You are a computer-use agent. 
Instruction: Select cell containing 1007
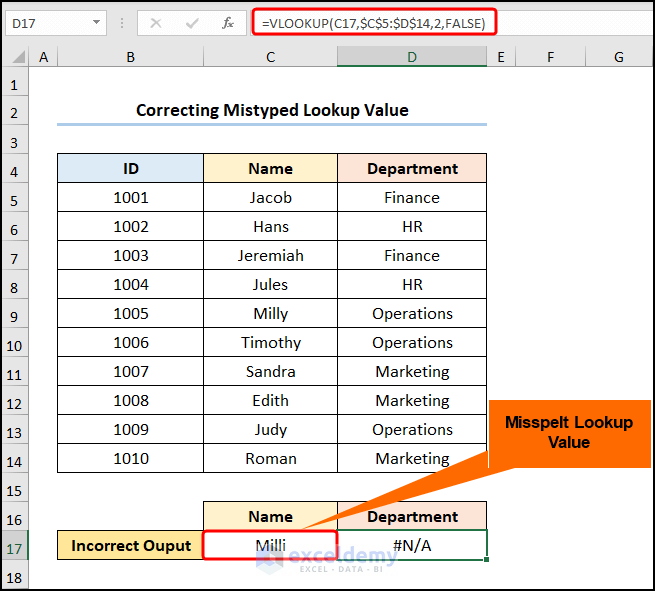point(130,371)
